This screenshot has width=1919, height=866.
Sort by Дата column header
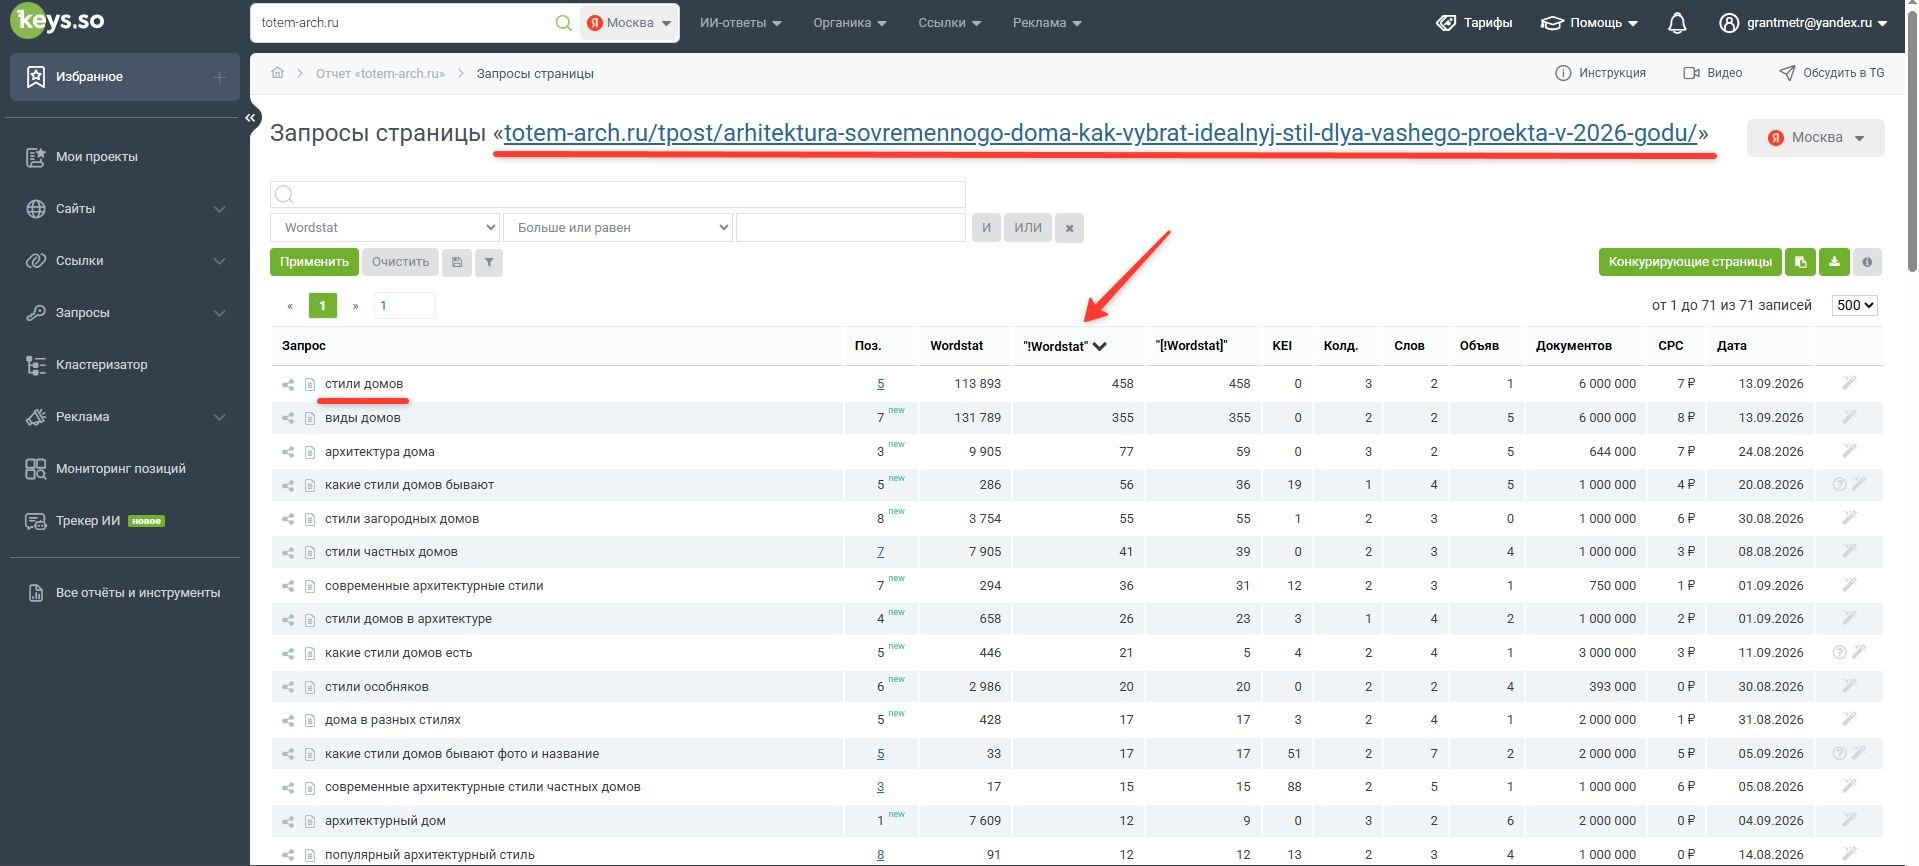[x=1732, y=346]
